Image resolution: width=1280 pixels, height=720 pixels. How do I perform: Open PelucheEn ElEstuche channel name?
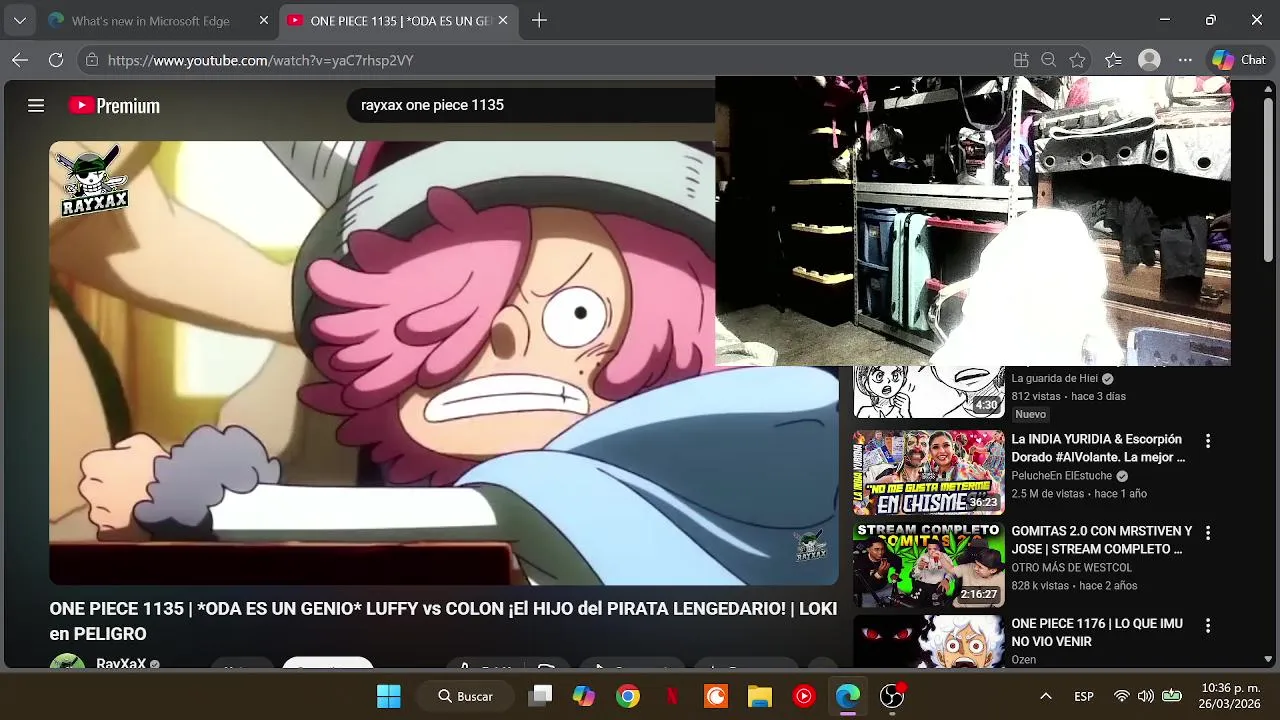tap(1061, 476)
